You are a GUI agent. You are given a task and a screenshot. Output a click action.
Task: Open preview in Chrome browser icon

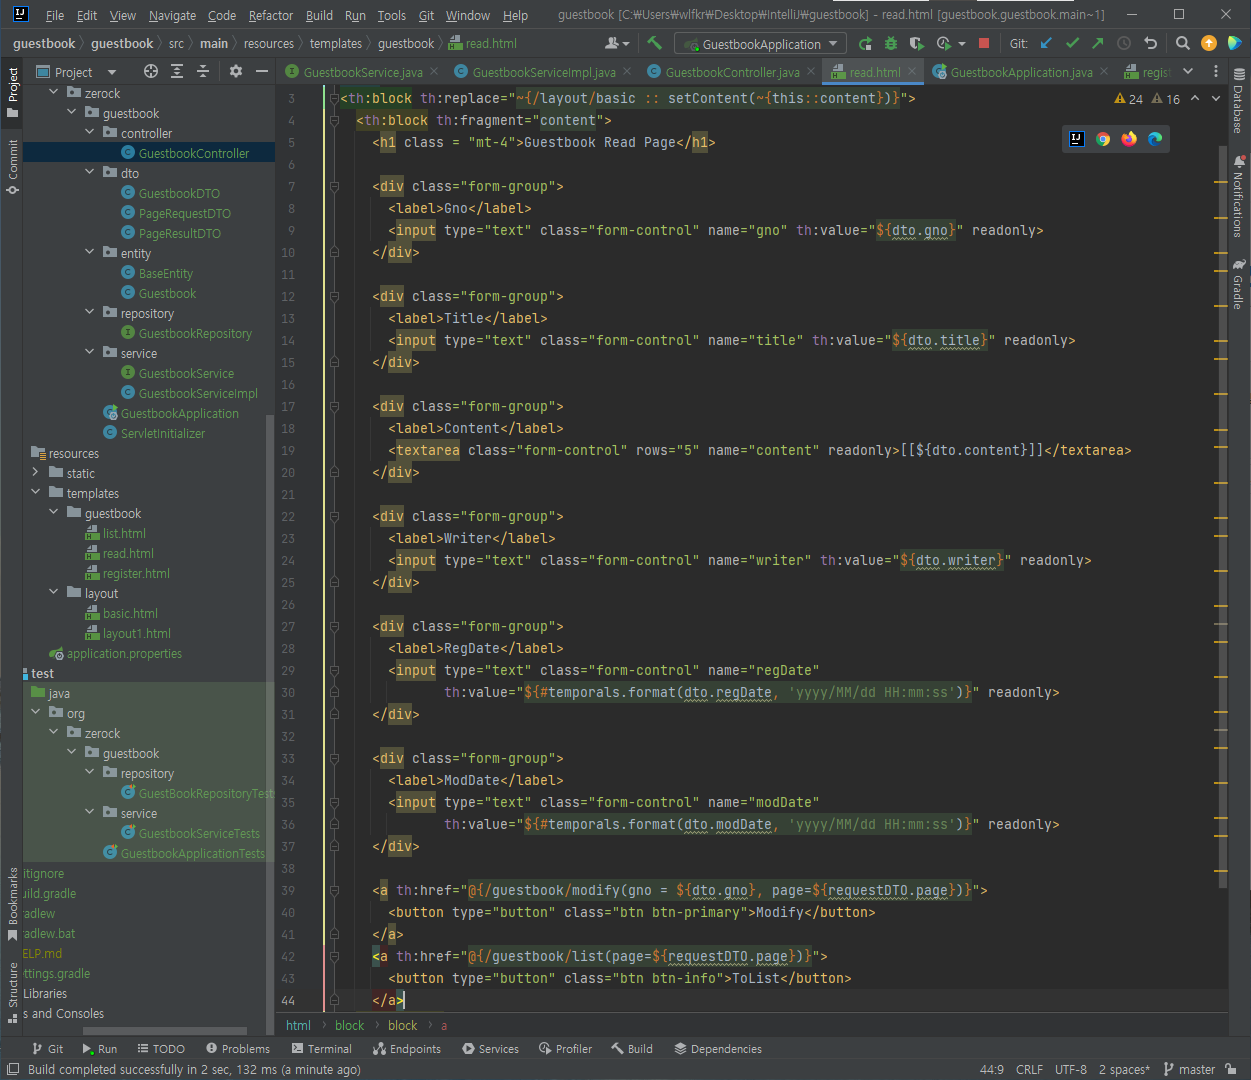(1103, 139)
